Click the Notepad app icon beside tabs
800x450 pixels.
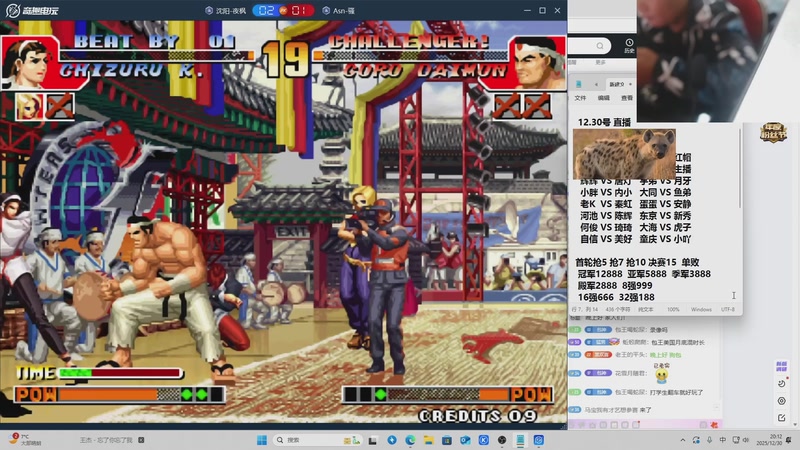click(579, 84)
